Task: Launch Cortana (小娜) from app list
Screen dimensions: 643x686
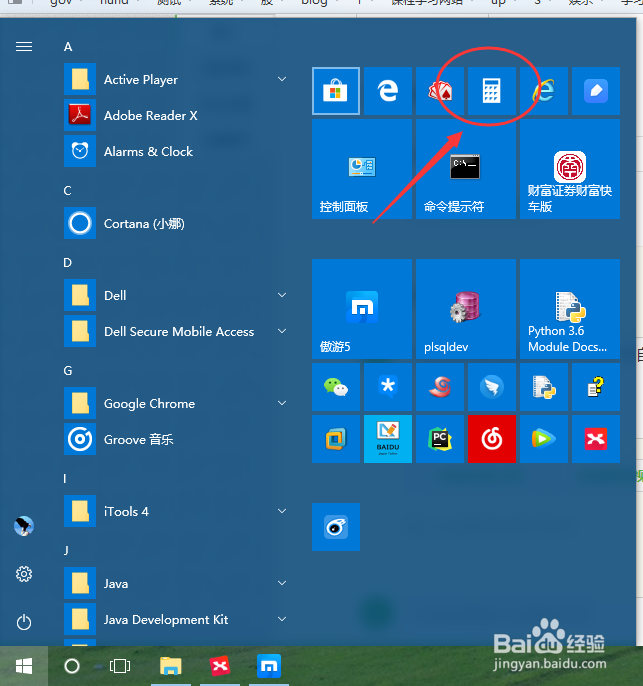Action: click(177, 224)
